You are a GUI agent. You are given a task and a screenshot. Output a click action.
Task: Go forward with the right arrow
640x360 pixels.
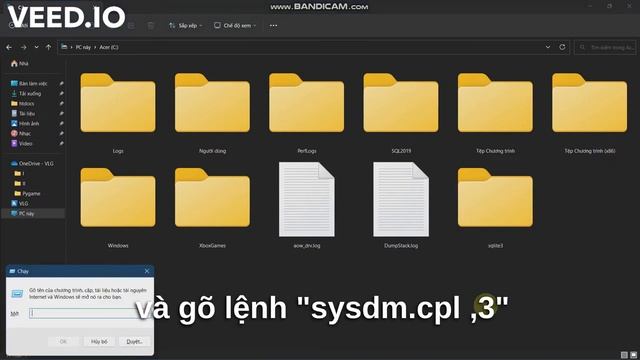(23, 47)
